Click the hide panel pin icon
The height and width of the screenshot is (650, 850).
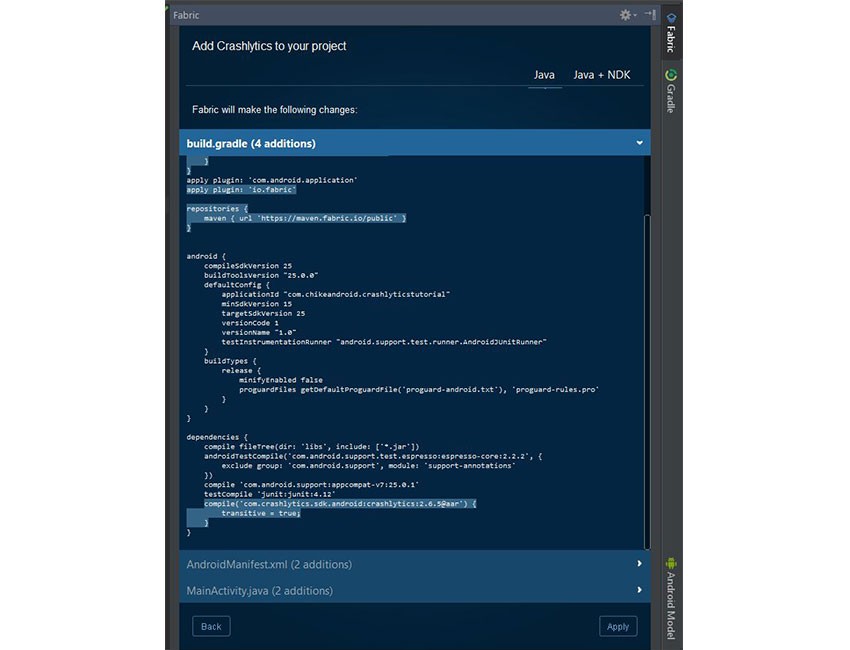(650, 15)
